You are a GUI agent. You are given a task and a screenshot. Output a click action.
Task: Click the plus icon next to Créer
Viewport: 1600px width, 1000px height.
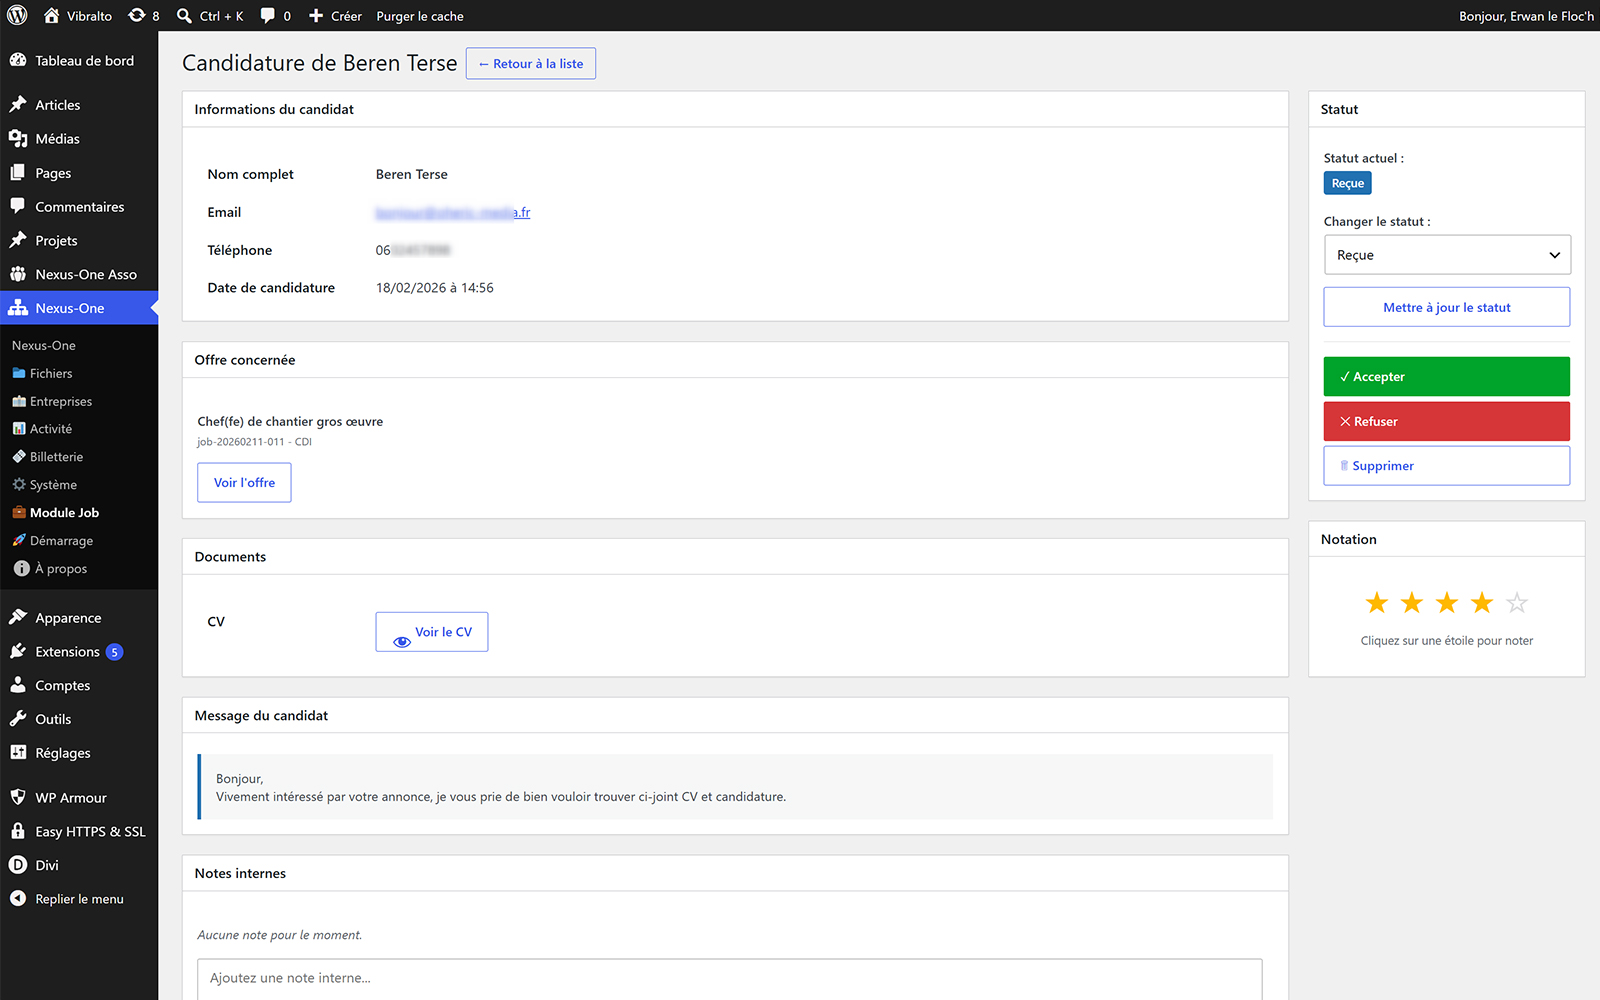pos(316,16)
